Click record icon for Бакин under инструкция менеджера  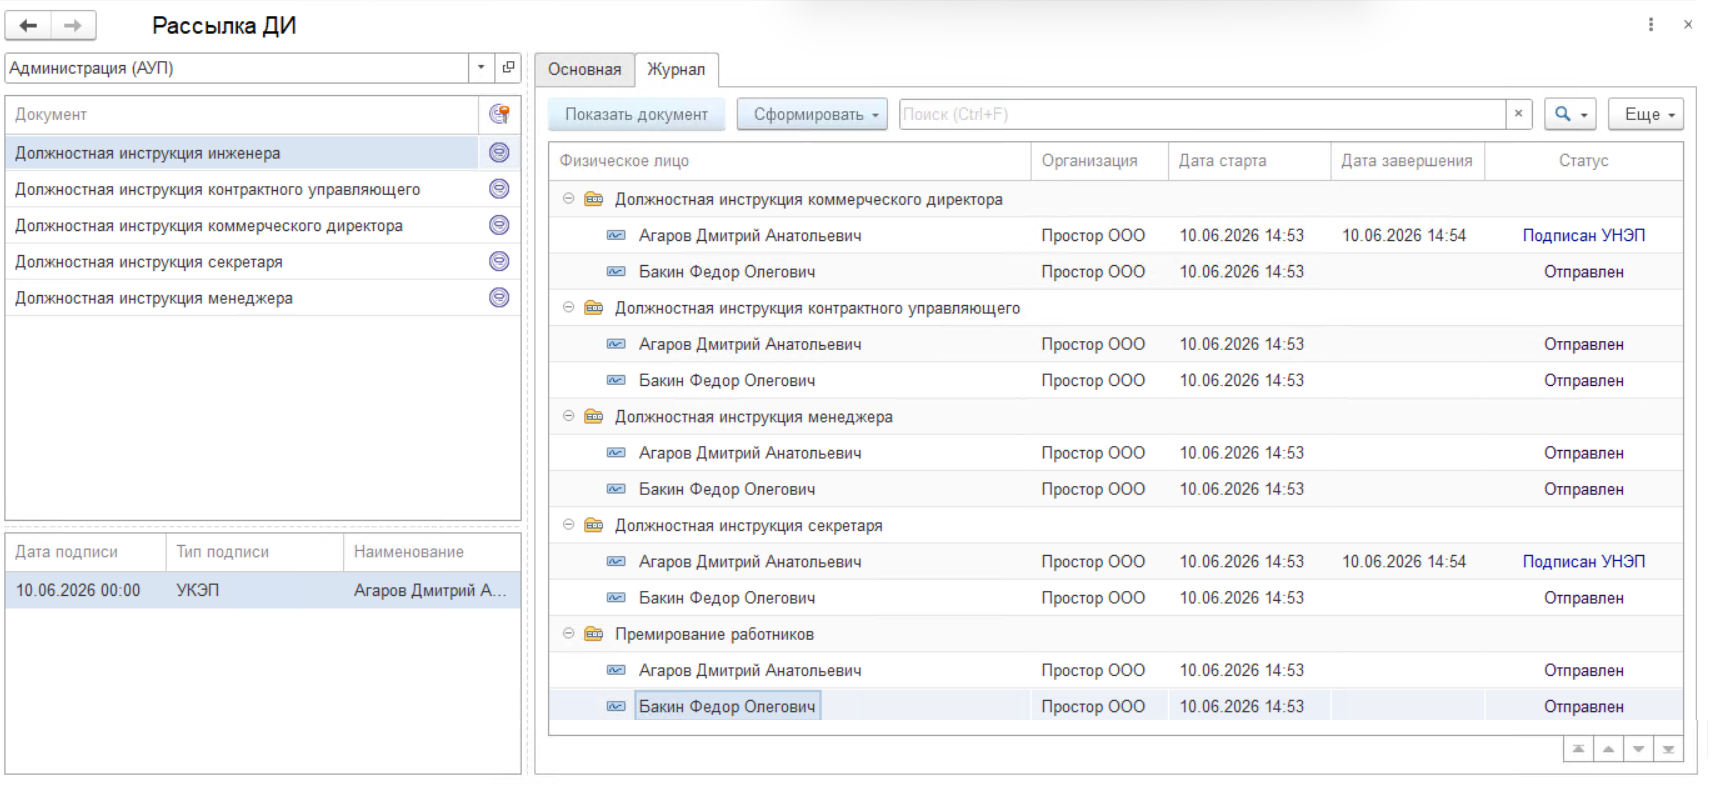pyautogui.click(x=617, y=489)
